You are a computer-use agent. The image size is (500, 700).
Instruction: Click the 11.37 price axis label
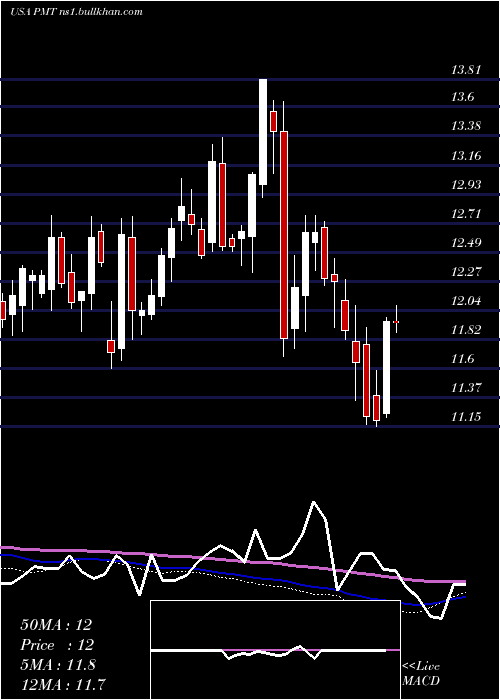tap(466, 388)
